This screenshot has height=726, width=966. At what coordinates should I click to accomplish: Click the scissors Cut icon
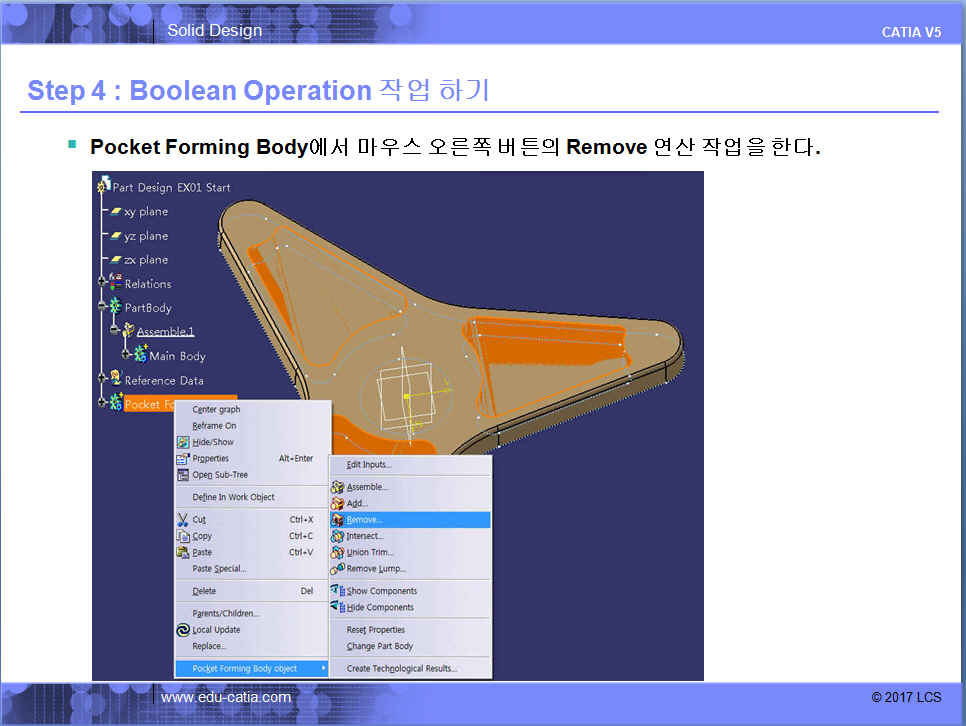[x=183, y=520]
